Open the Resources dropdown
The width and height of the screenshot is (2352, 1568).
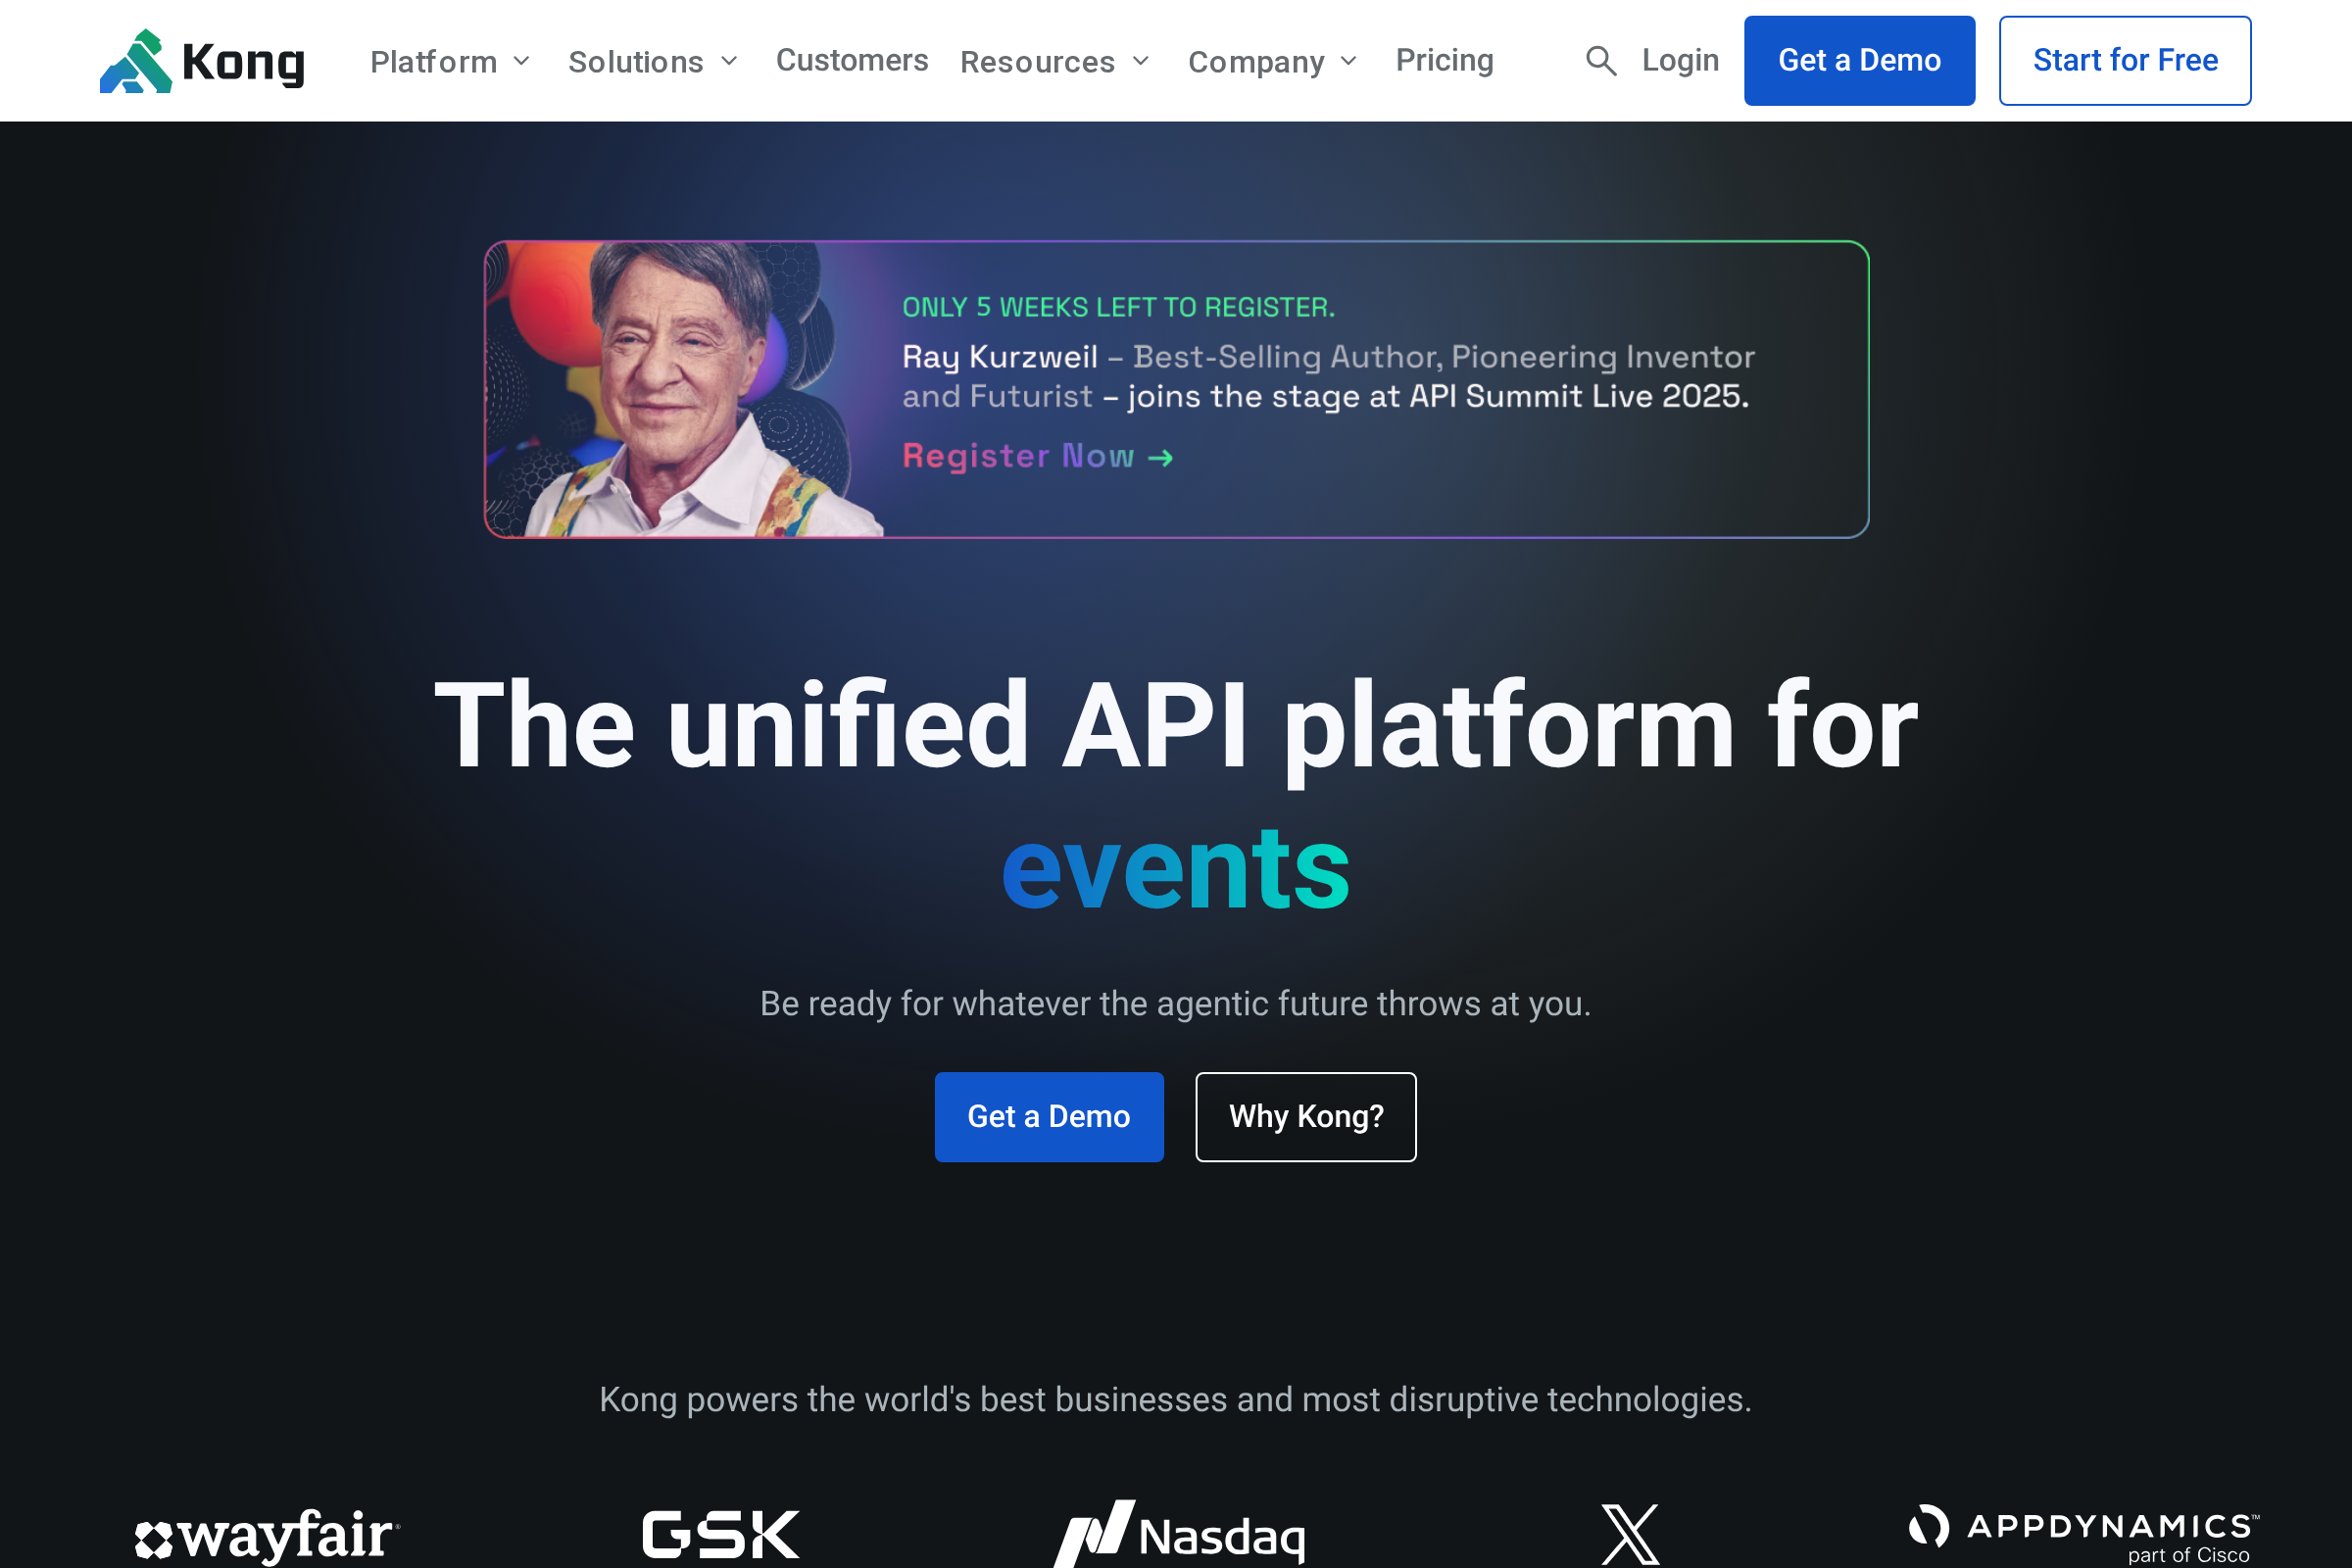point(1055,62)
